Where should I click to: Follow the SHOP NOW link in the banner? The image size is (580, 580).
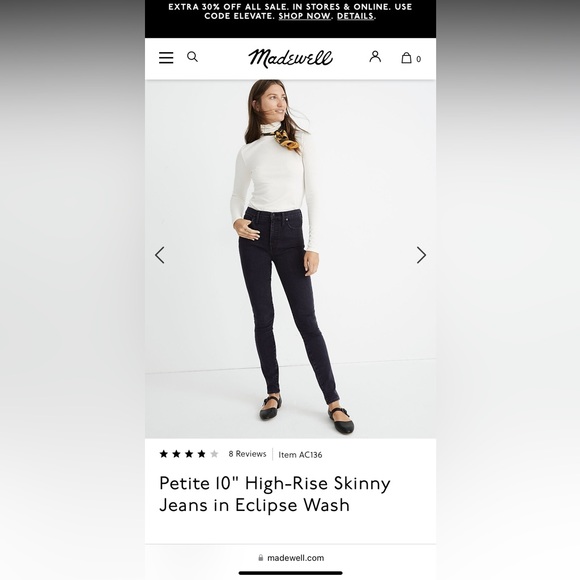[304, 16]
